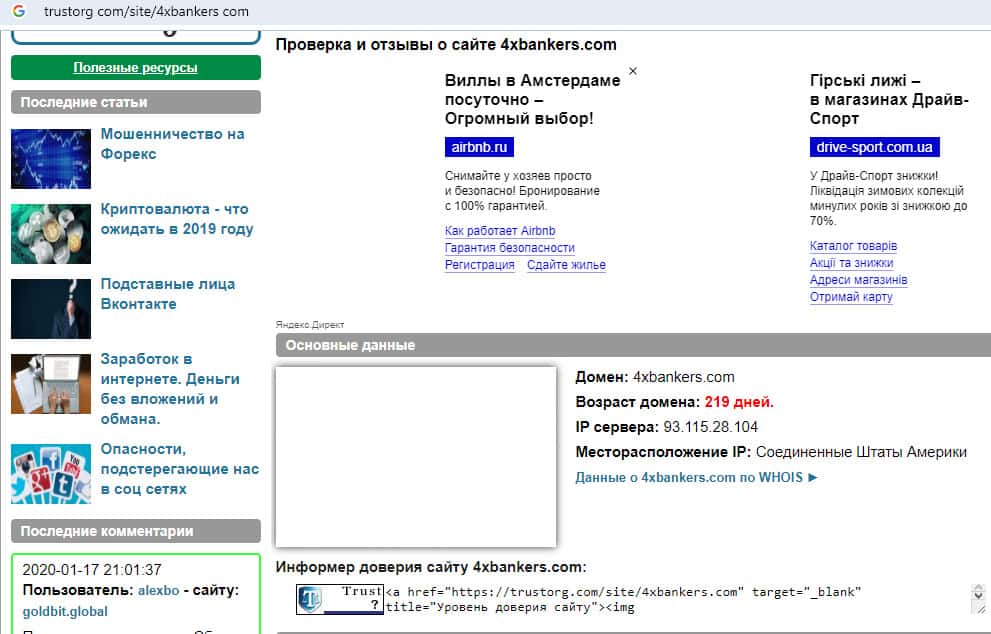
Task: Click the Forex chart thumbnail
Action: (51, 159)
